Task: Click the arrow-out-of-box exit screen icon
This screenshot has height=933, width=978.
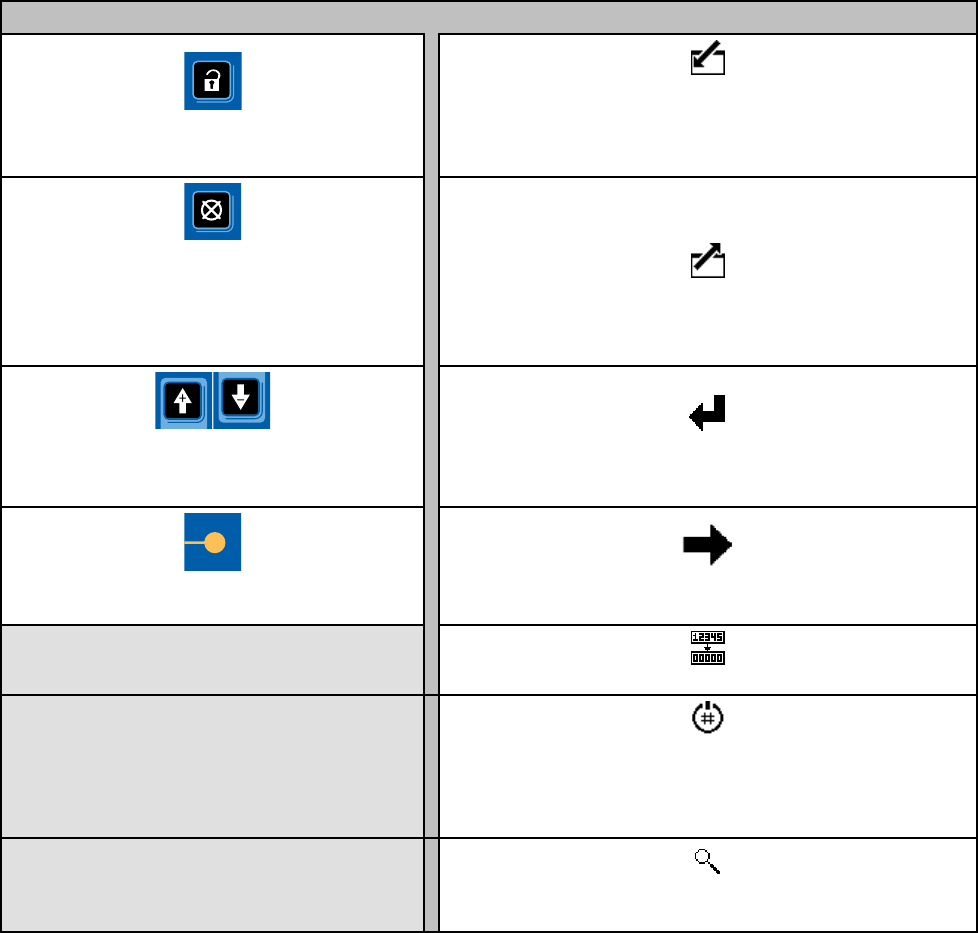Action: coord(708,261)
